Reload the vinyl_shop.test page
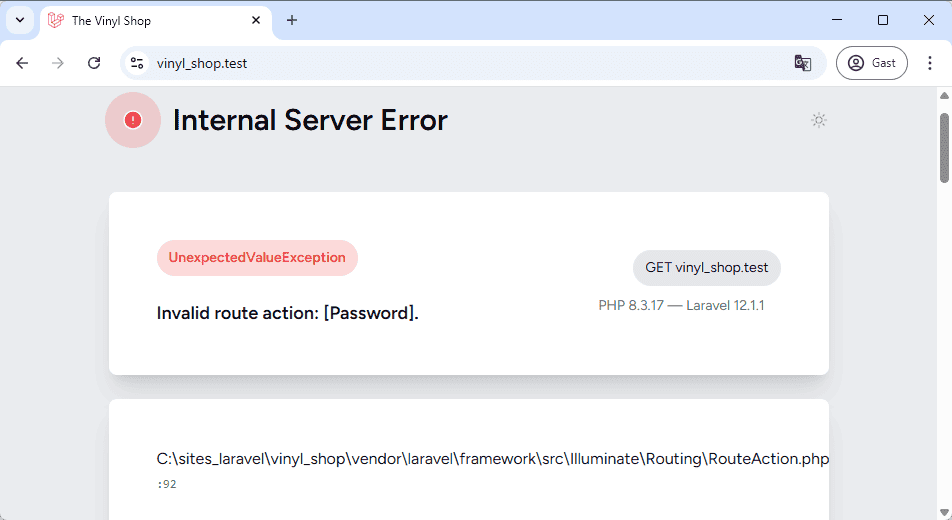The height and width of the screenshot is (520, 952). click(94, 63)
